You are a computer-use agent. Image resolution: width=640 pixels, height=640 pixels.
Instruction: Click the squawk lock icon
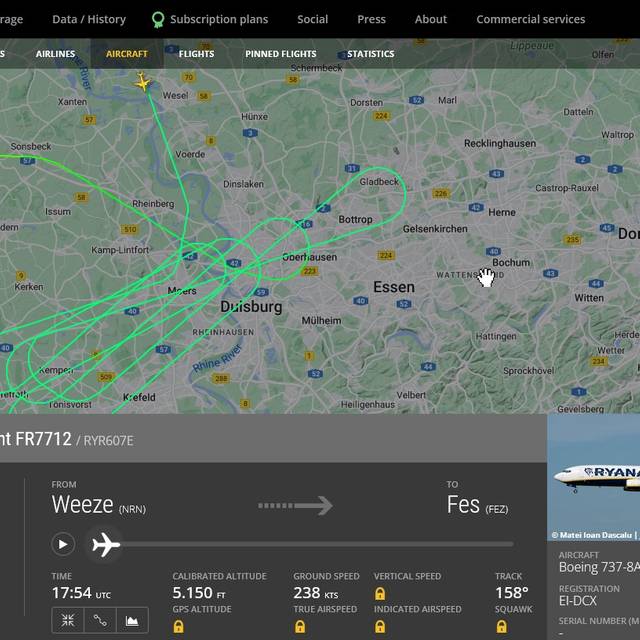502,626
